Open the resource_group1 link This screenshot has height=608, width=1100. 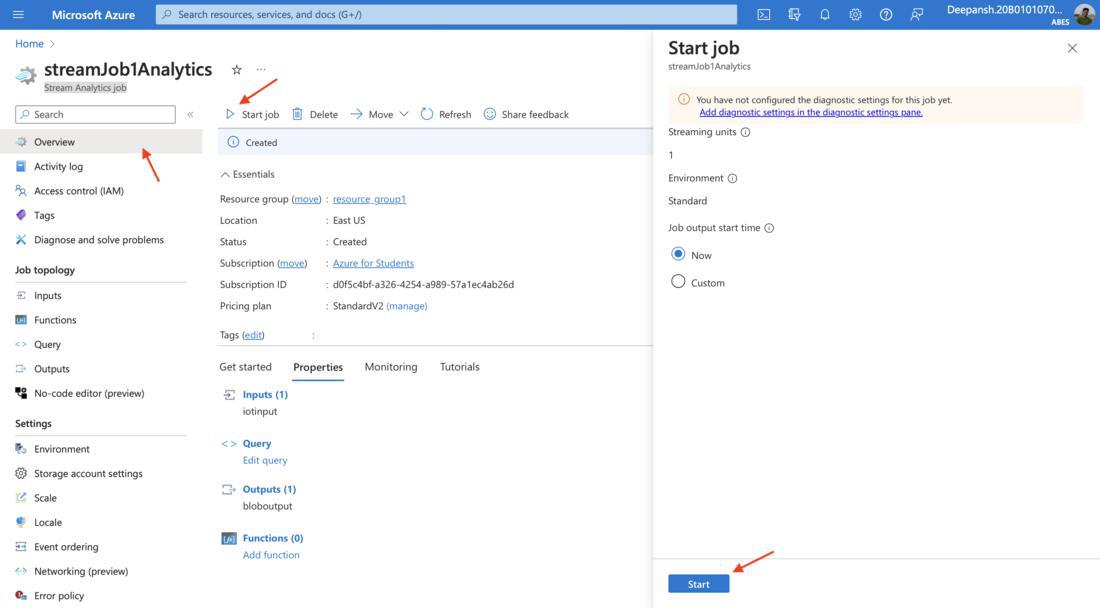point(369,199)
